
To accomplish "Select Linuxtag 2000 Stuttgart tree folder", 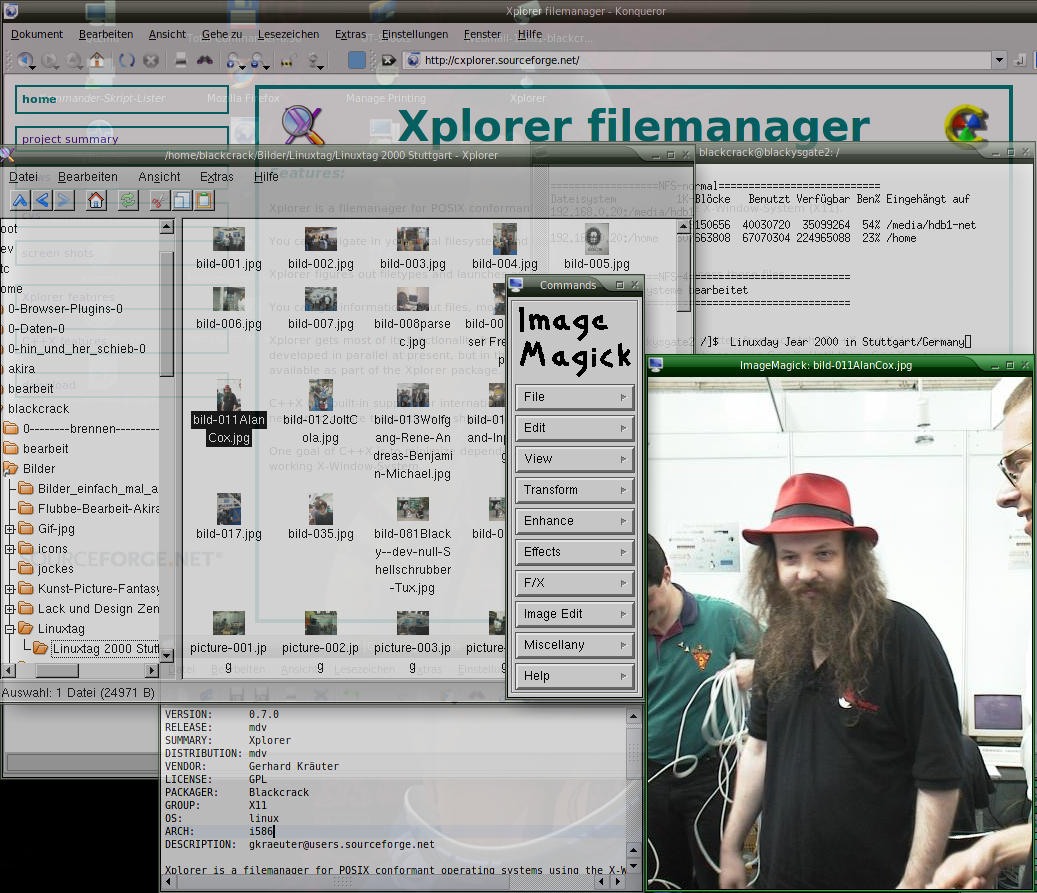I will pos(105,649).
